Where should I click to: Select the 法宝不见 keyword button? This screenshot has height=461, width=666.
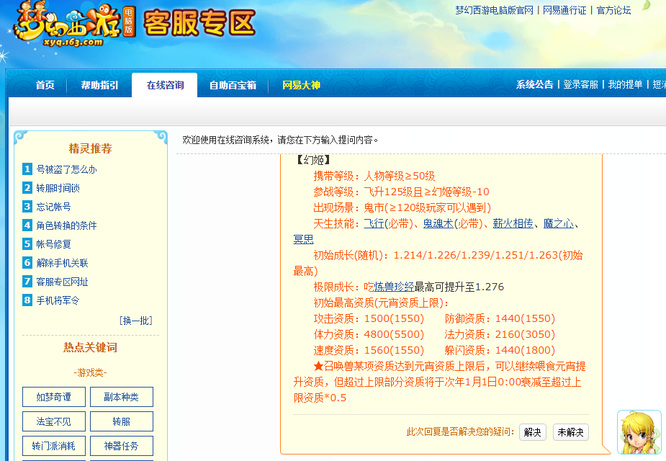(54, 421)
